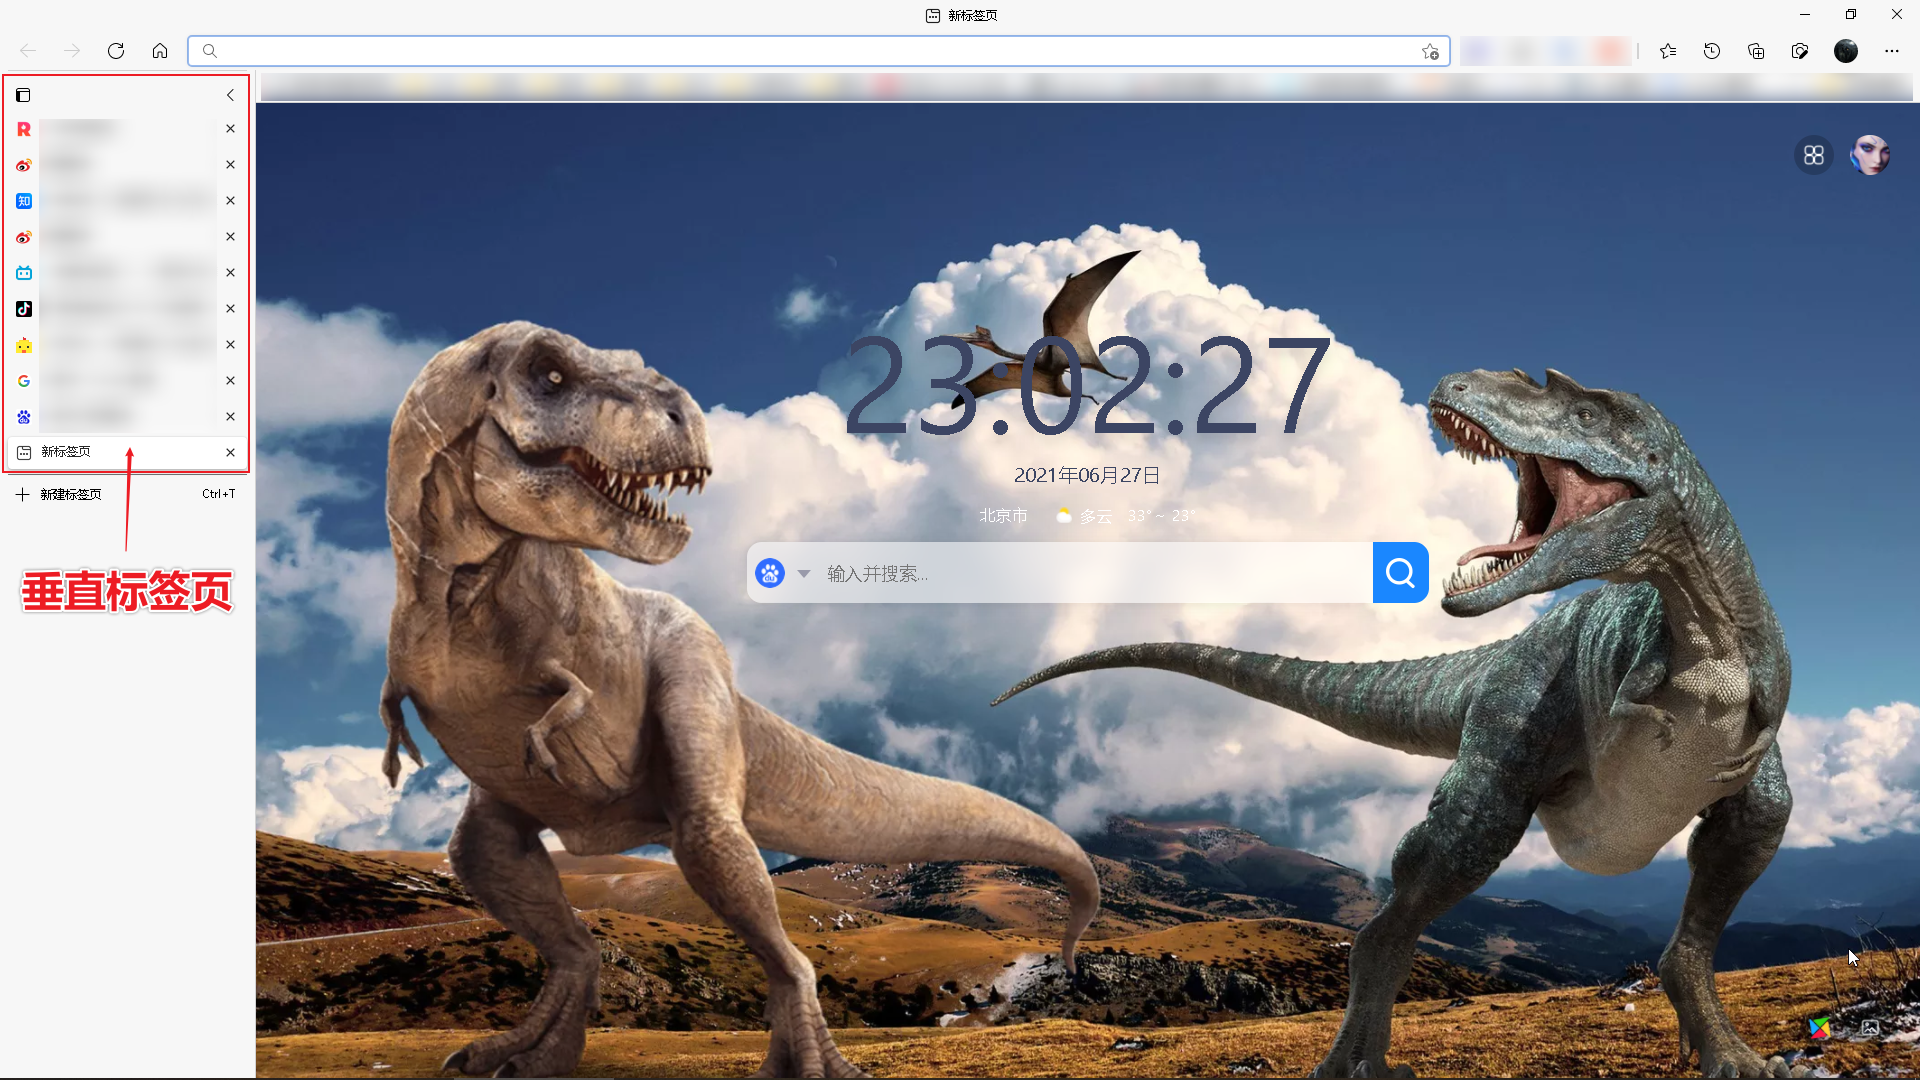This screenshot has width=1920, height=1080.
Task: Open the Favorites list
Action: (1668, 51)
